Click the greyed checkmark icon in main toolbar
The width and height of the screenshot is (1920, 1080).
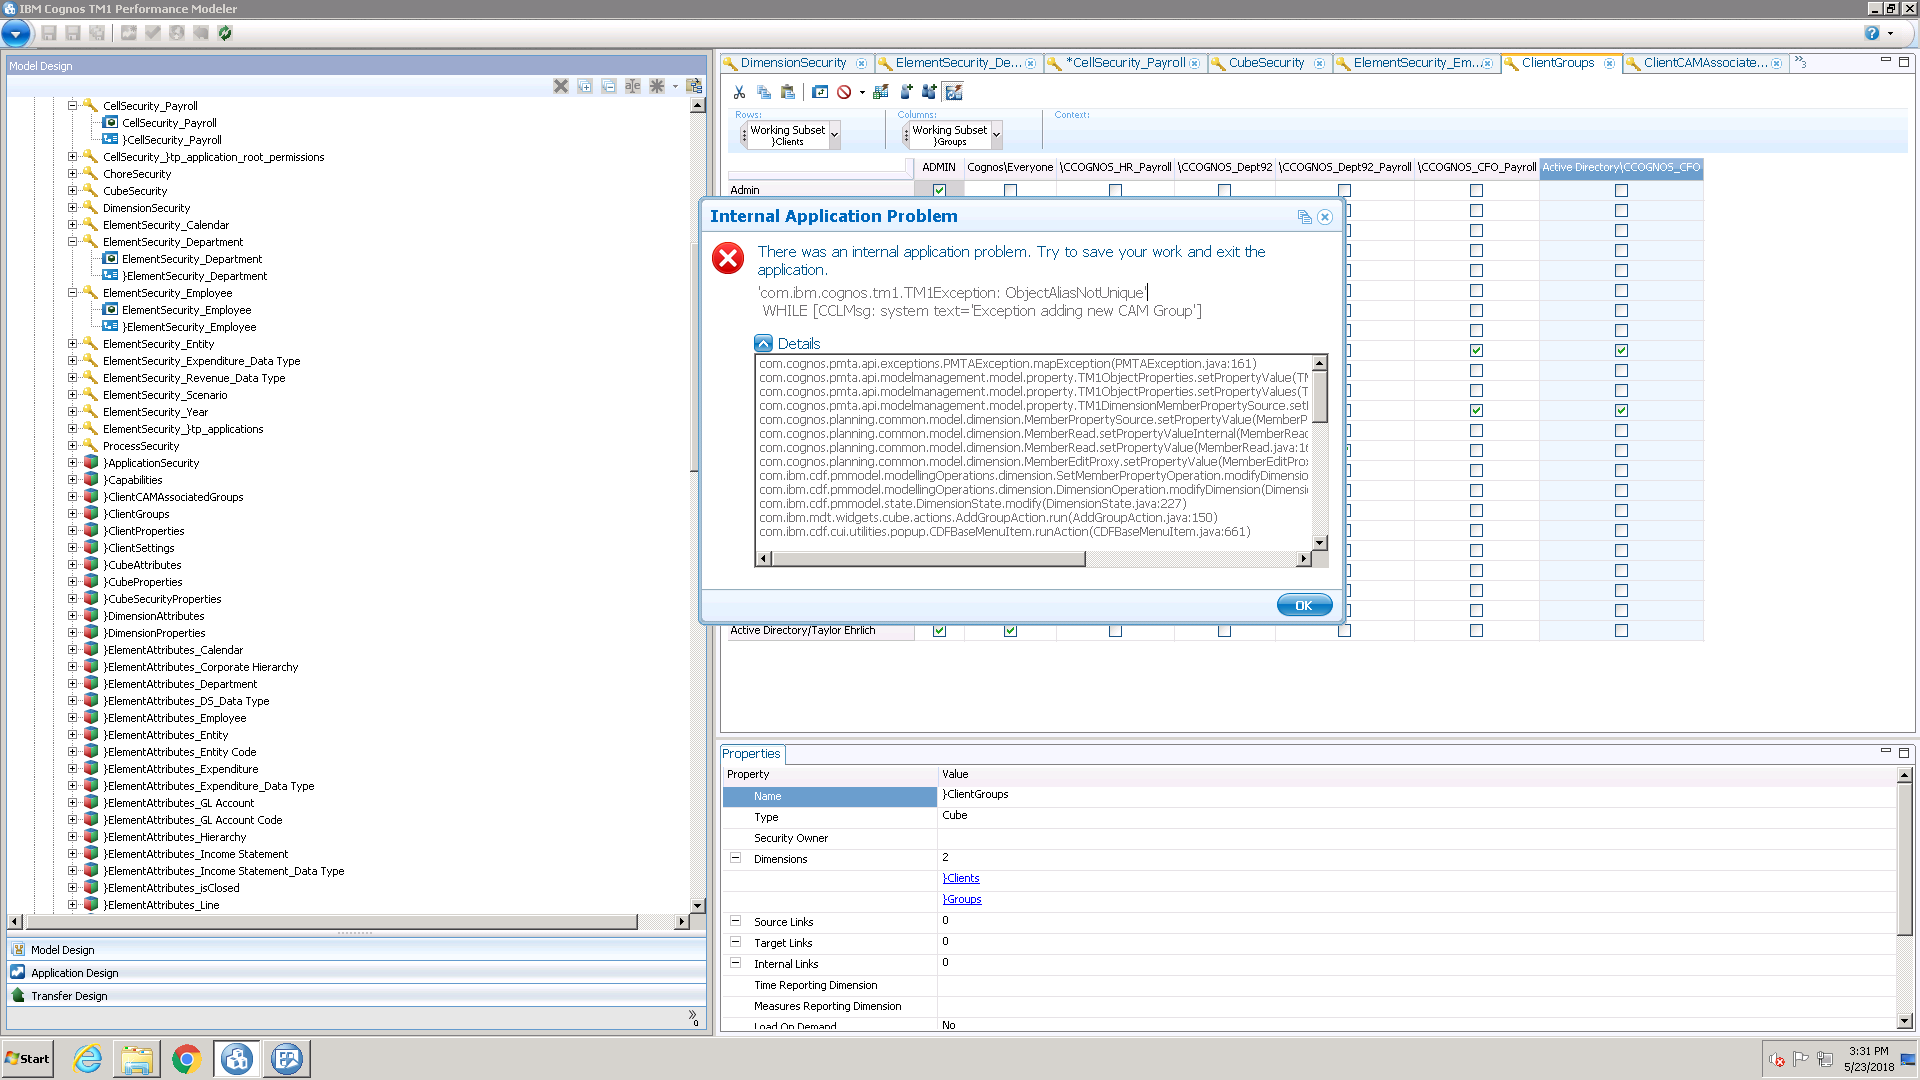pos(153,33)
